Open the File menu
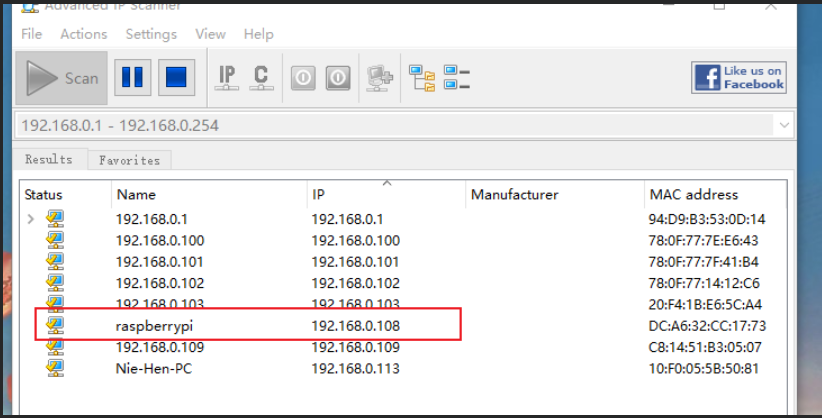 click(31, 34)
